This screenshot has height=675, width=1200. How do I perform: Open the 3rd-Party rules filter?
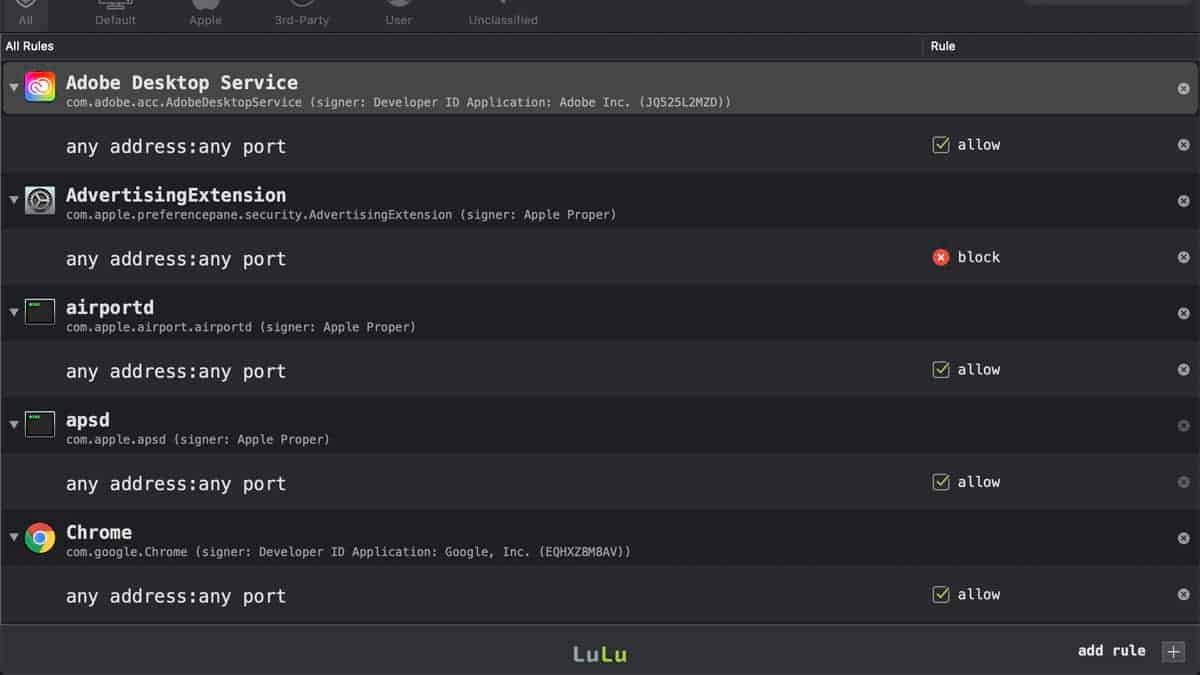point(301,12)
